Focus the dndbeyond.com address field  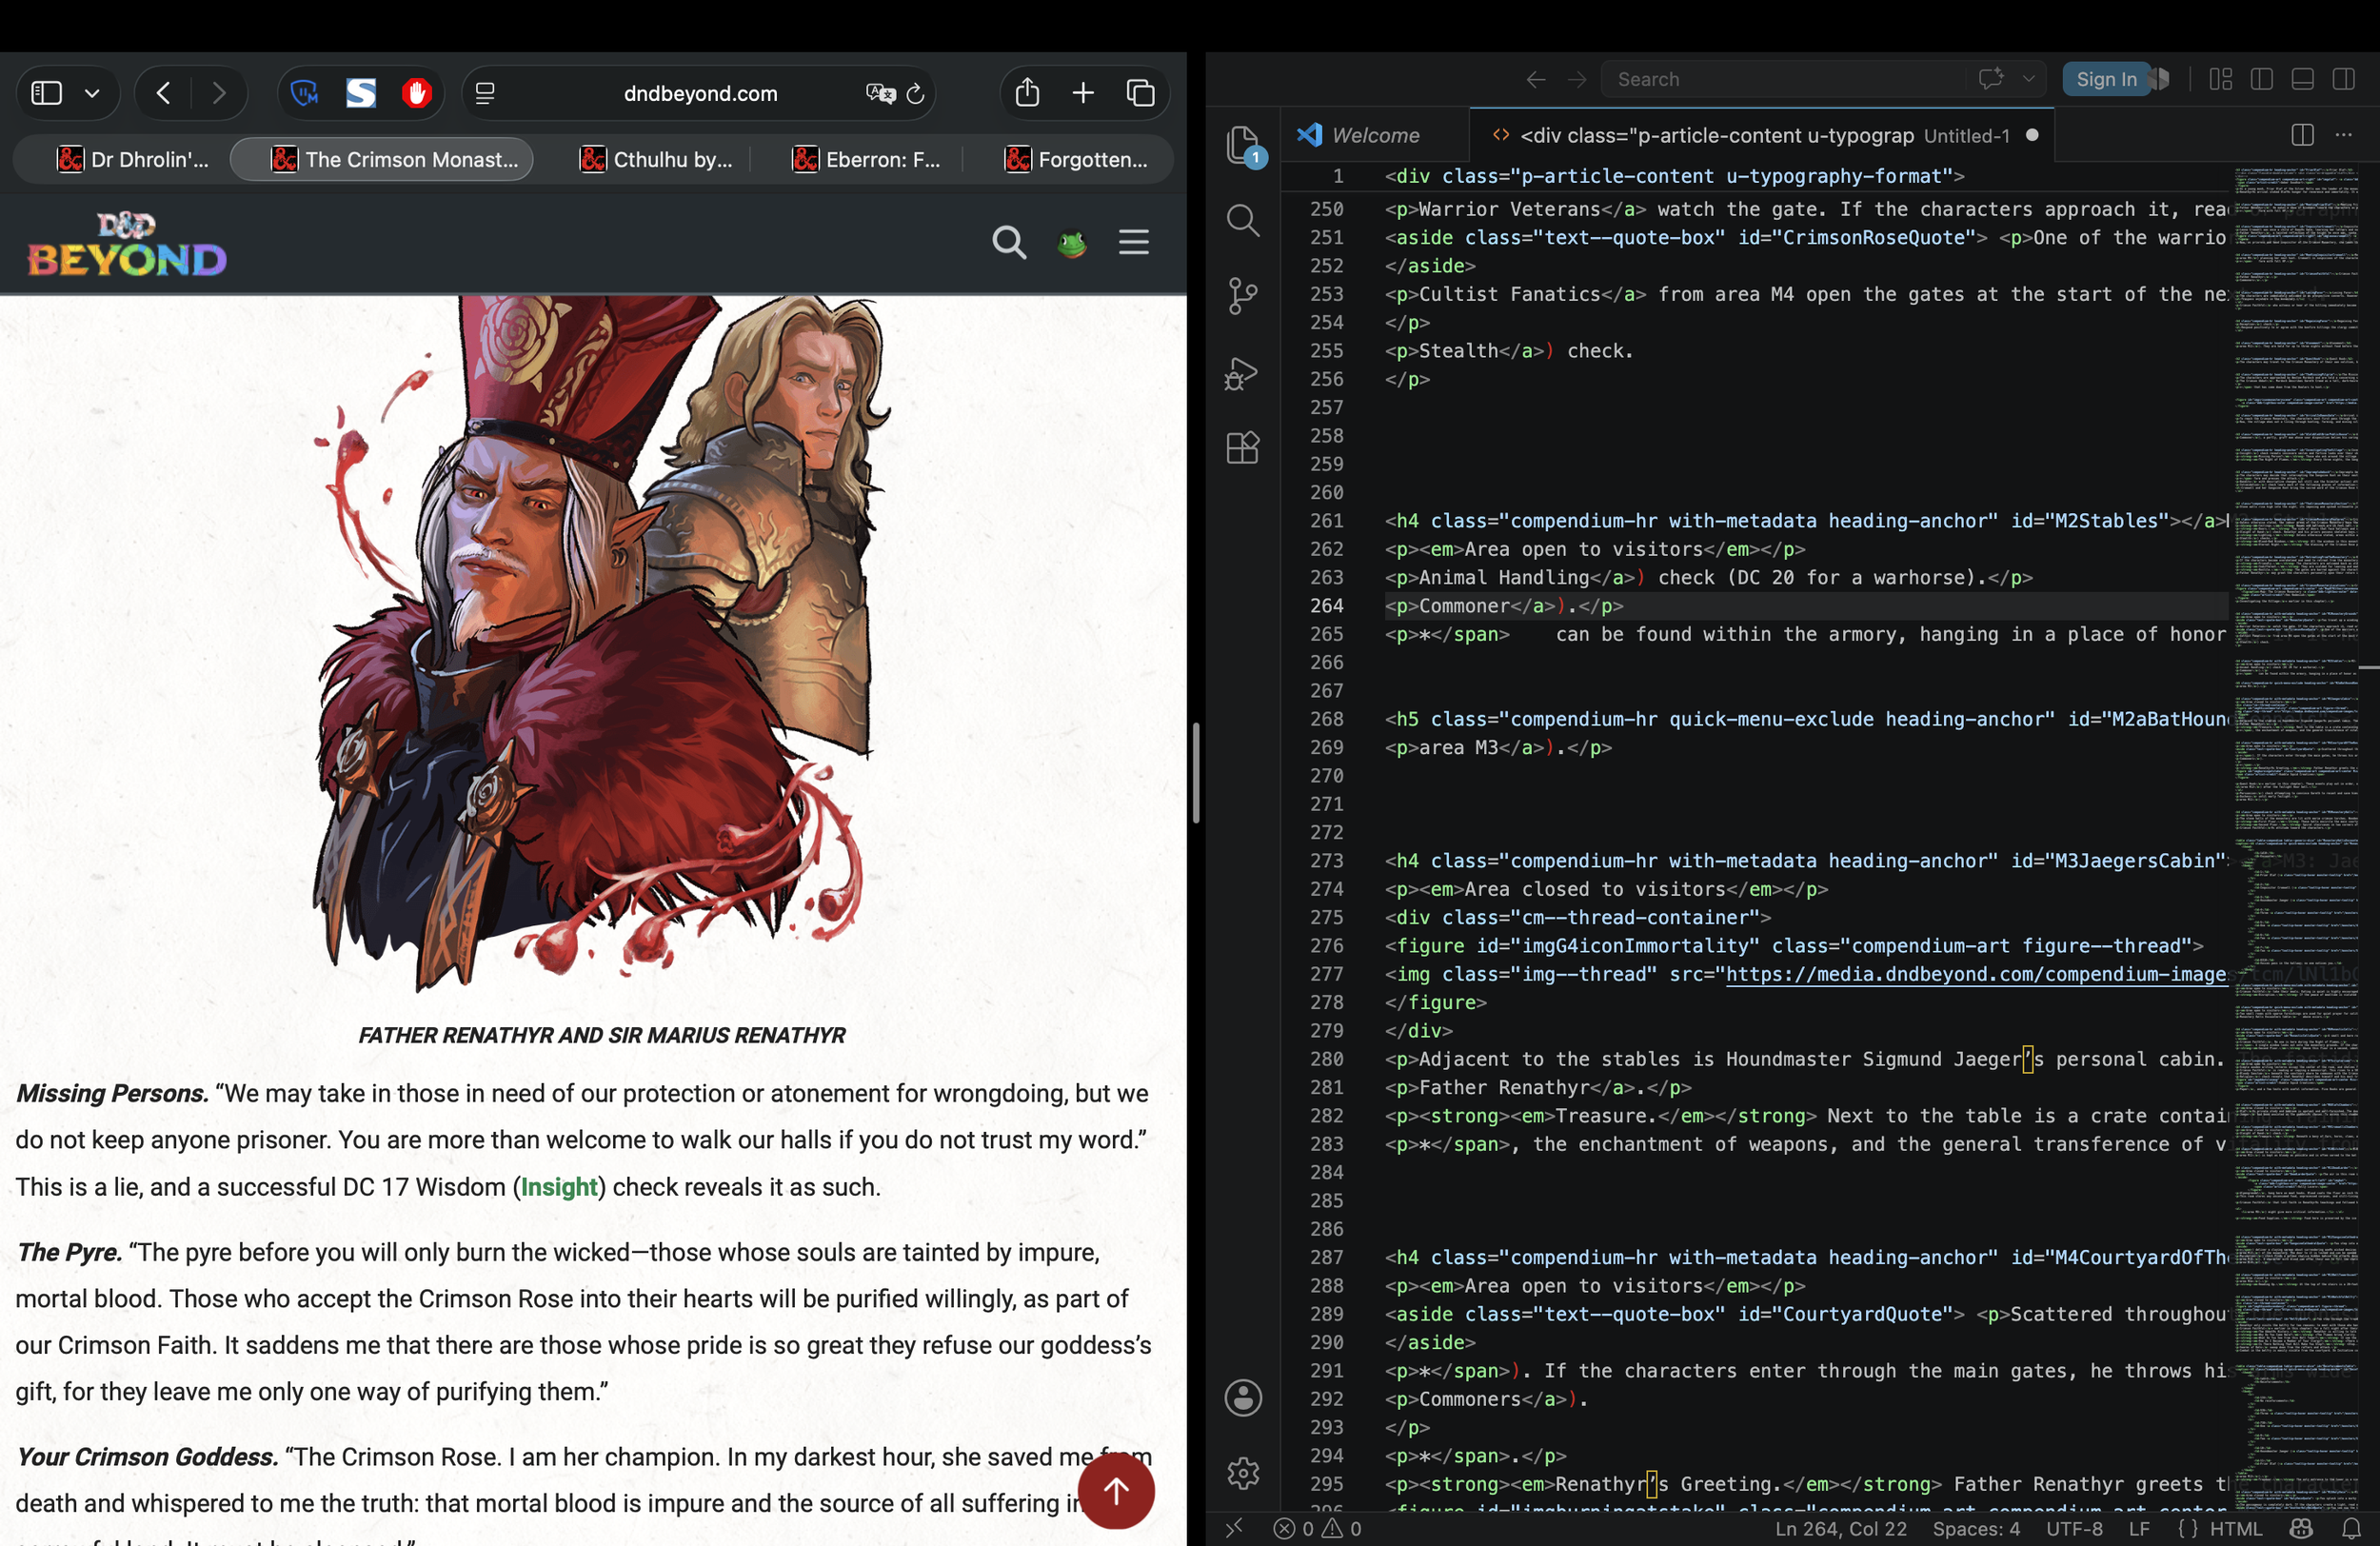[x=700, y=93]
